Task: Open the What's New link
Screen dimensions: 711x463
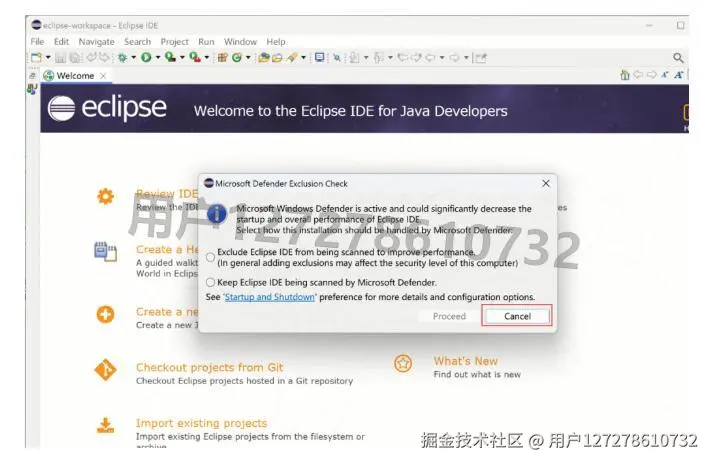Action: tap(466, 361)
